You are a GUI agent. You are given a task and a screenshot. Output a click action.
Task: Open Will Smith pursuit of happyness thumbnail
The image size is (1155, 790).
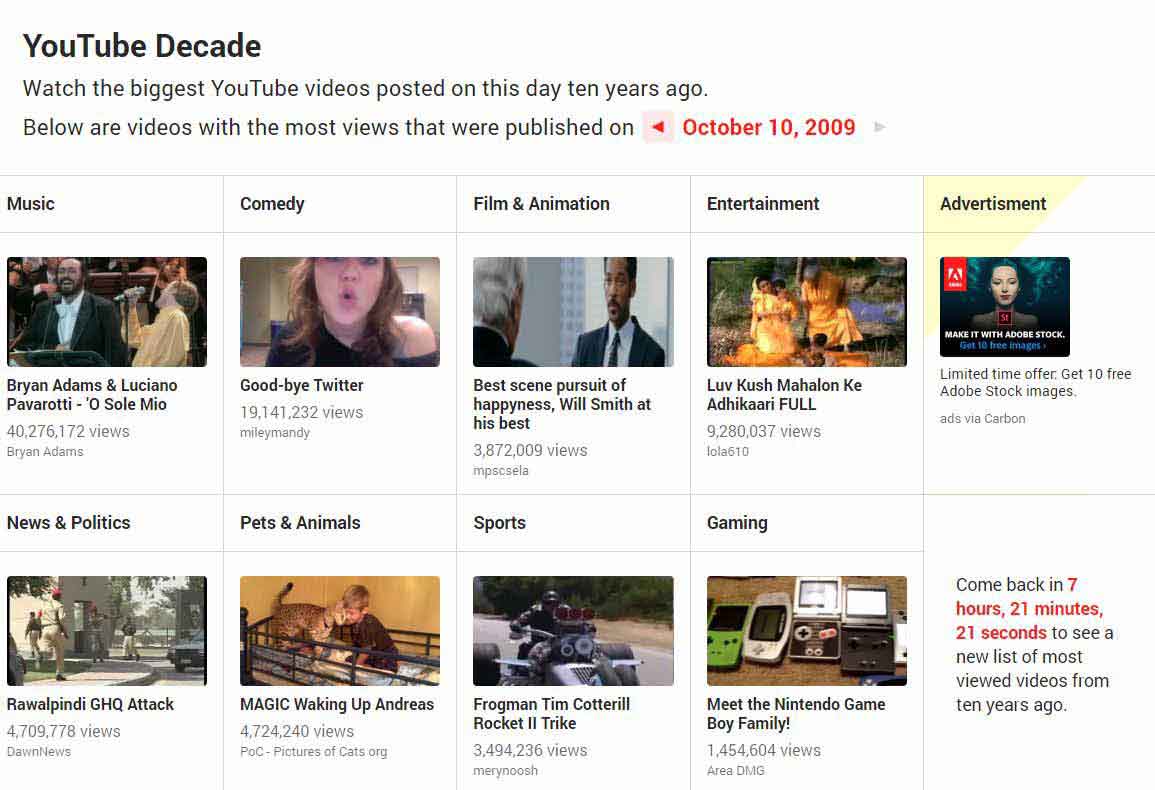pos(573,312)
